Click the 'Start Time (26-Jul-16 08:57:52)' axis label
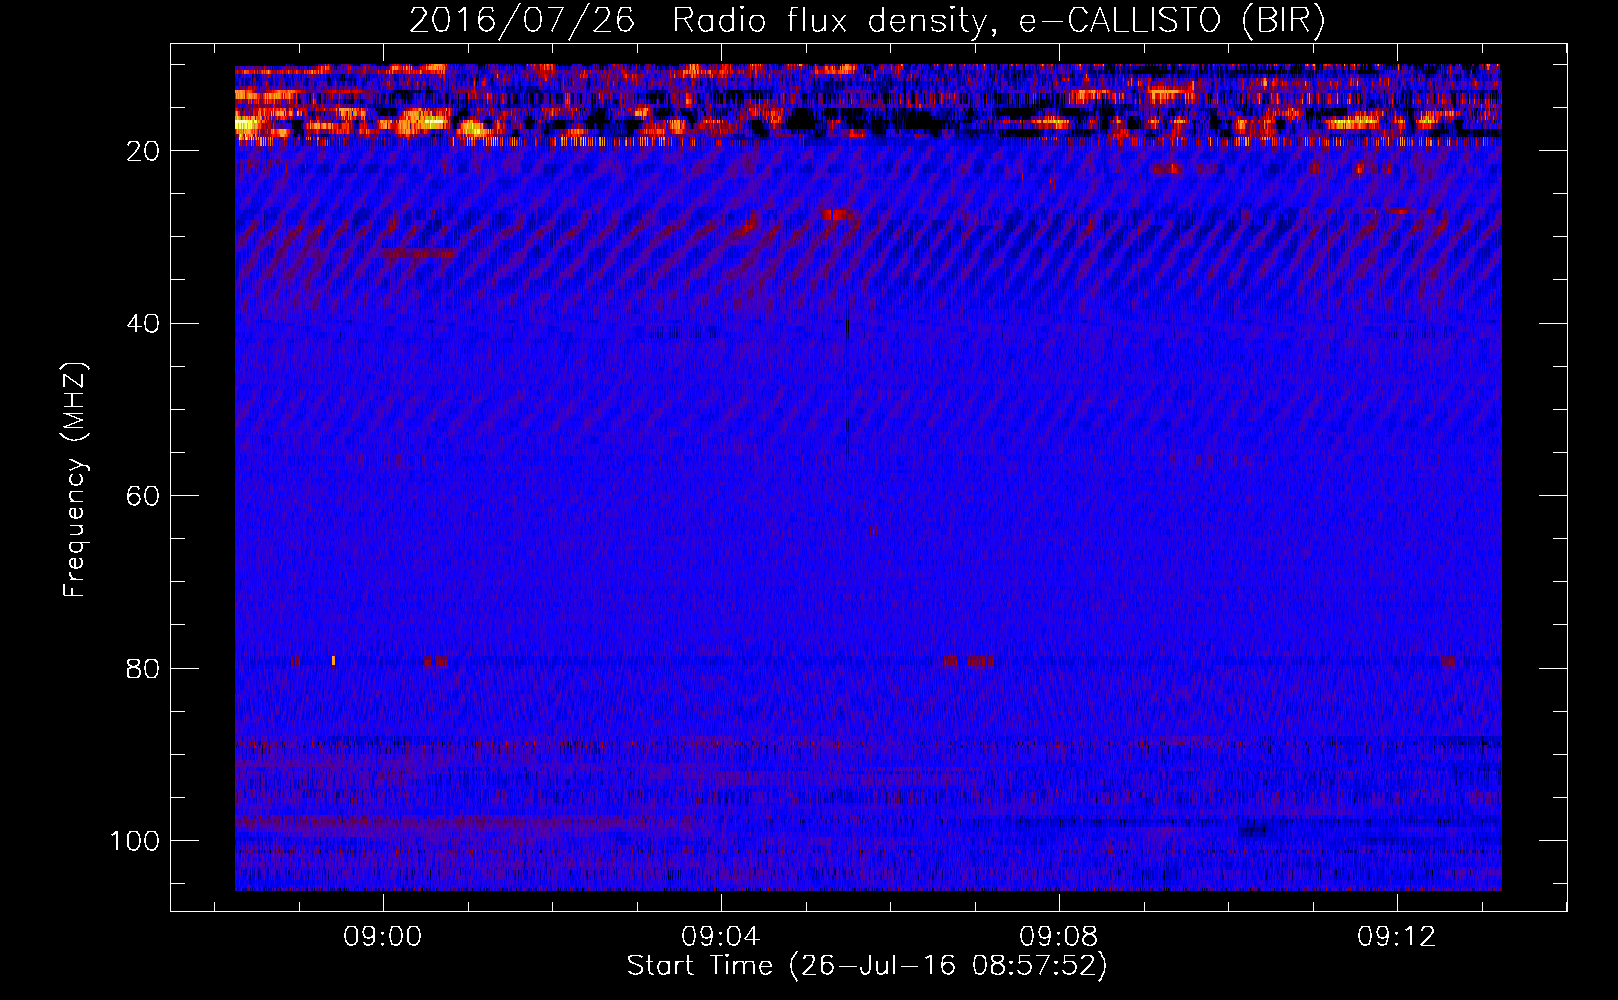1618x1000 pixels. pyautogui.click(x=867, y=966)
